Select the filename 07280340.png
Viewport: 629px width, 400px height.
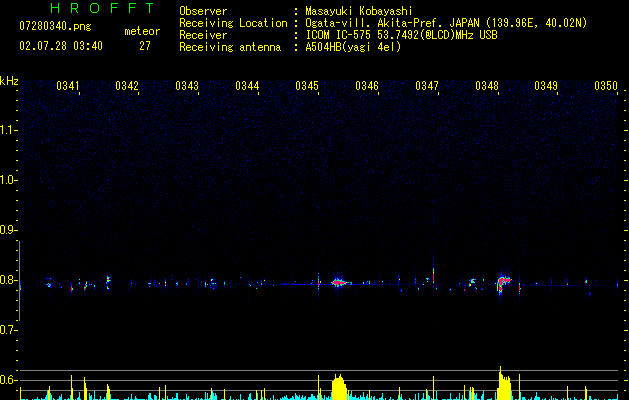coord(55,27)
